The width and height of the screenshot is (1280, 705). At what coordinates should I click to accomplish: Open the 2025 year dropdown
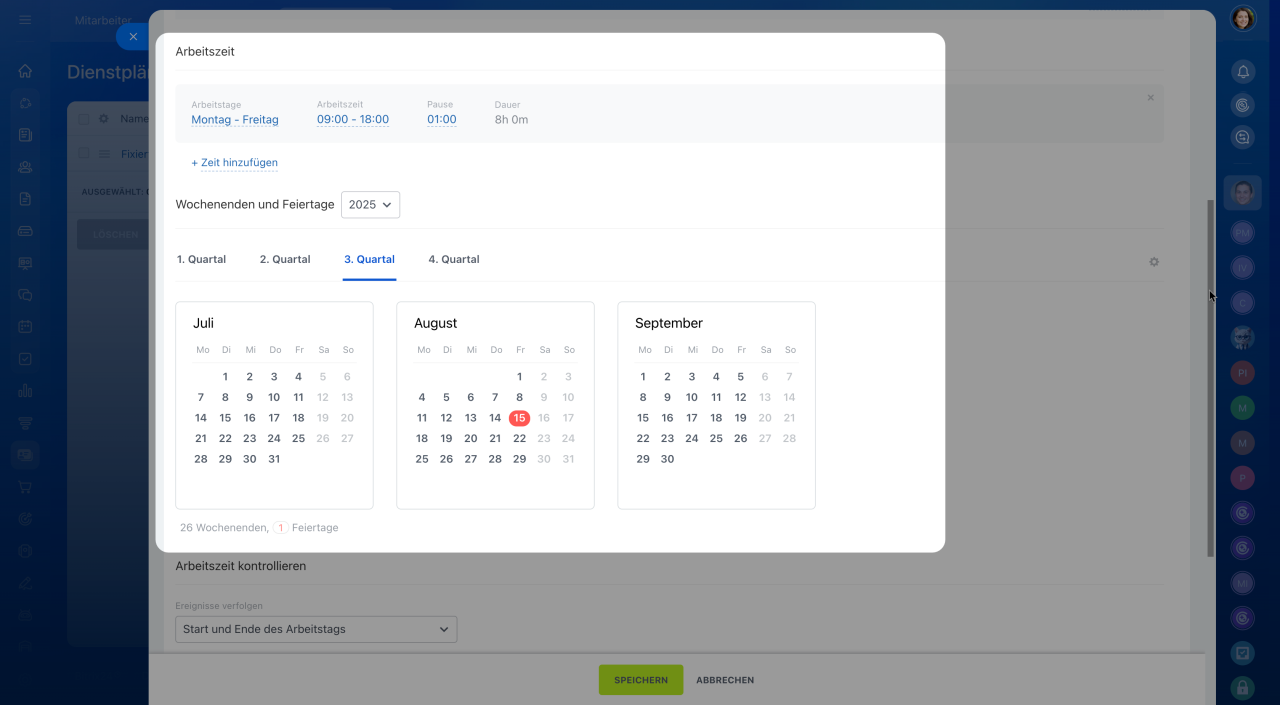[370, 204]
